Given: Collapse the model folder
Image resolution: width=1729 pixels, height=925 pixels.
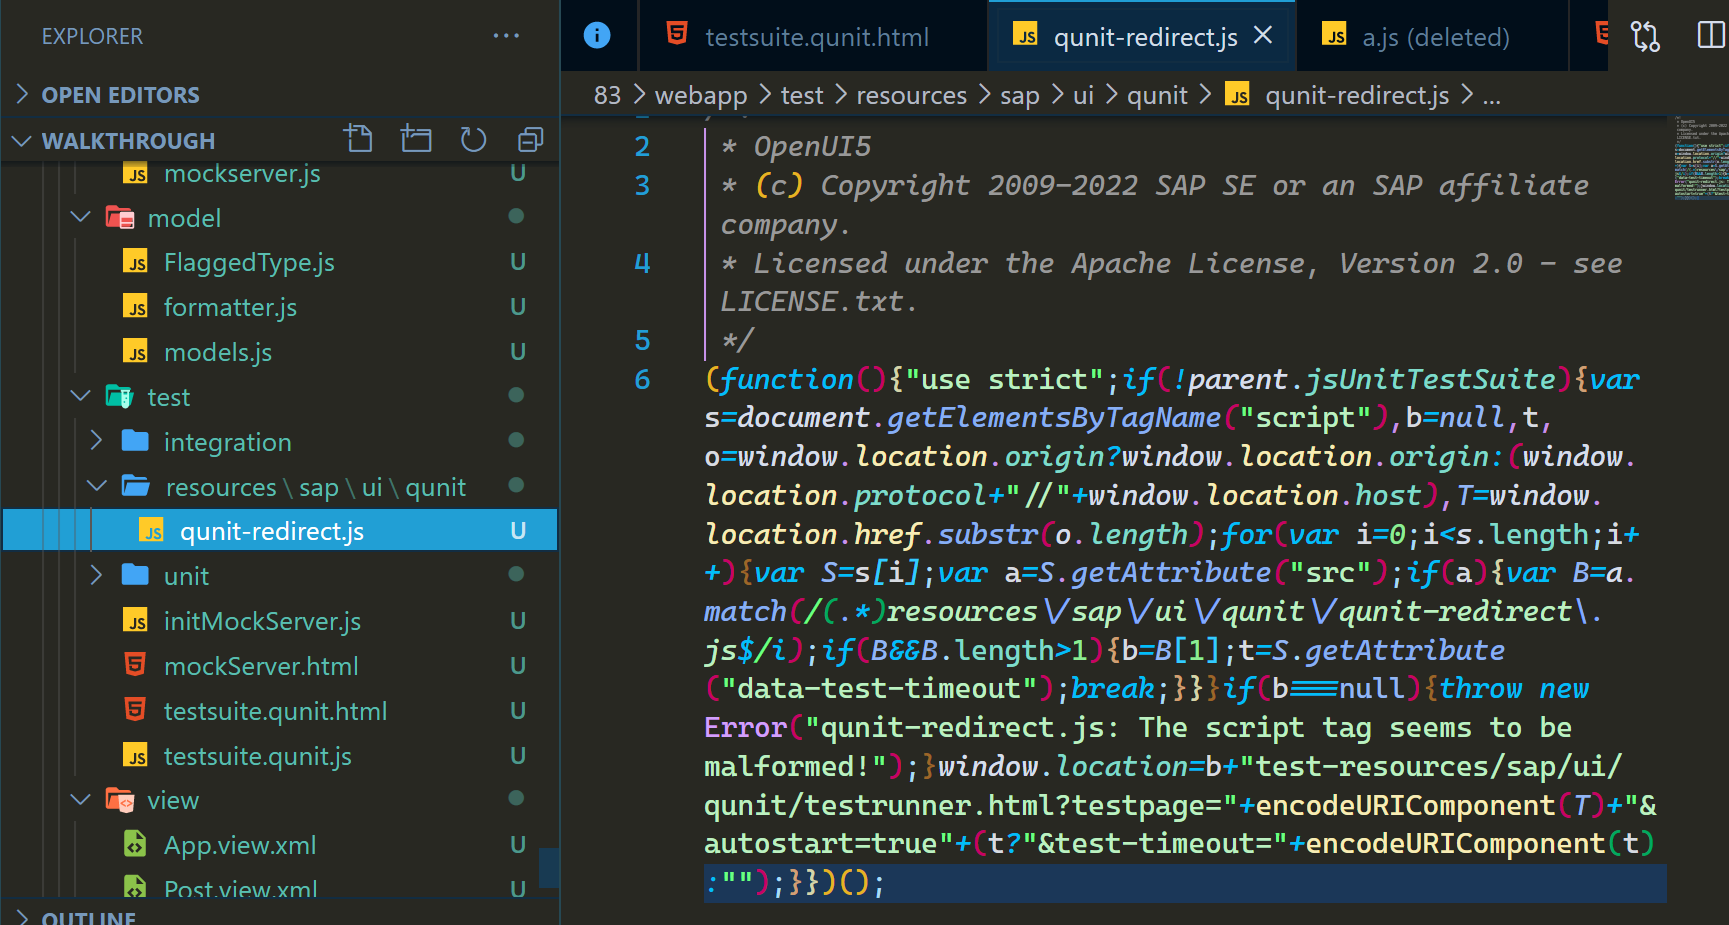Looking at the screenshot, I should [x=81, y=218].
